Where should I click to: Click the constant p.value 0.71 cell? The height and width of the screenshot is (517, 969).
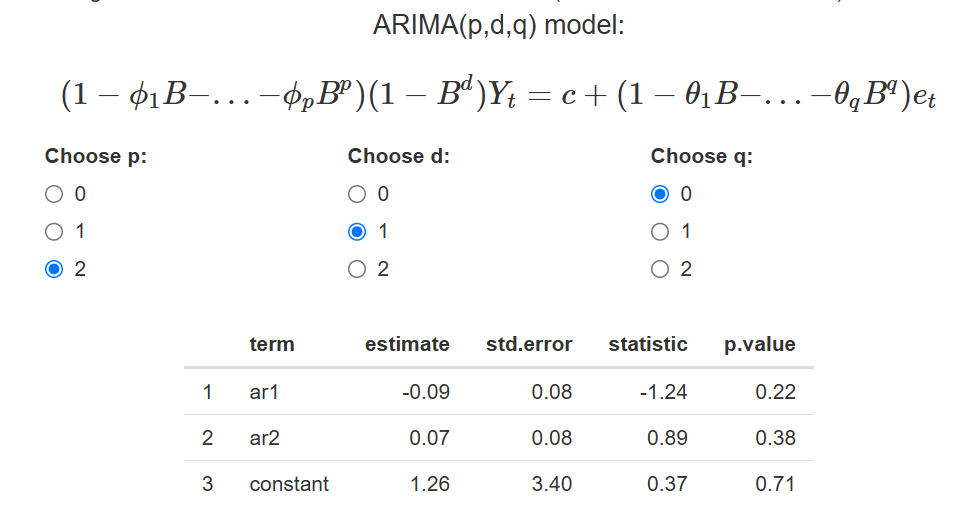pyautogui.click(x=775, y=484)
